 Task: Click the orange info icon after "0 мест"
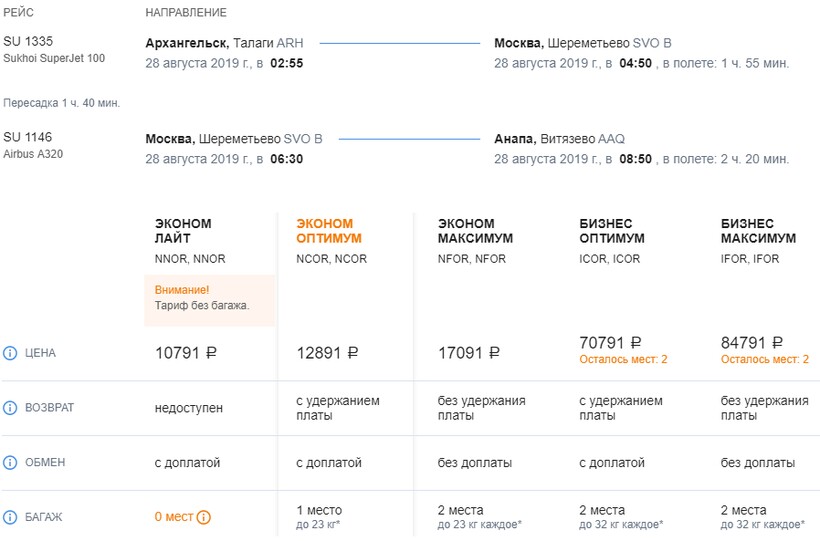tap(204, 517)
